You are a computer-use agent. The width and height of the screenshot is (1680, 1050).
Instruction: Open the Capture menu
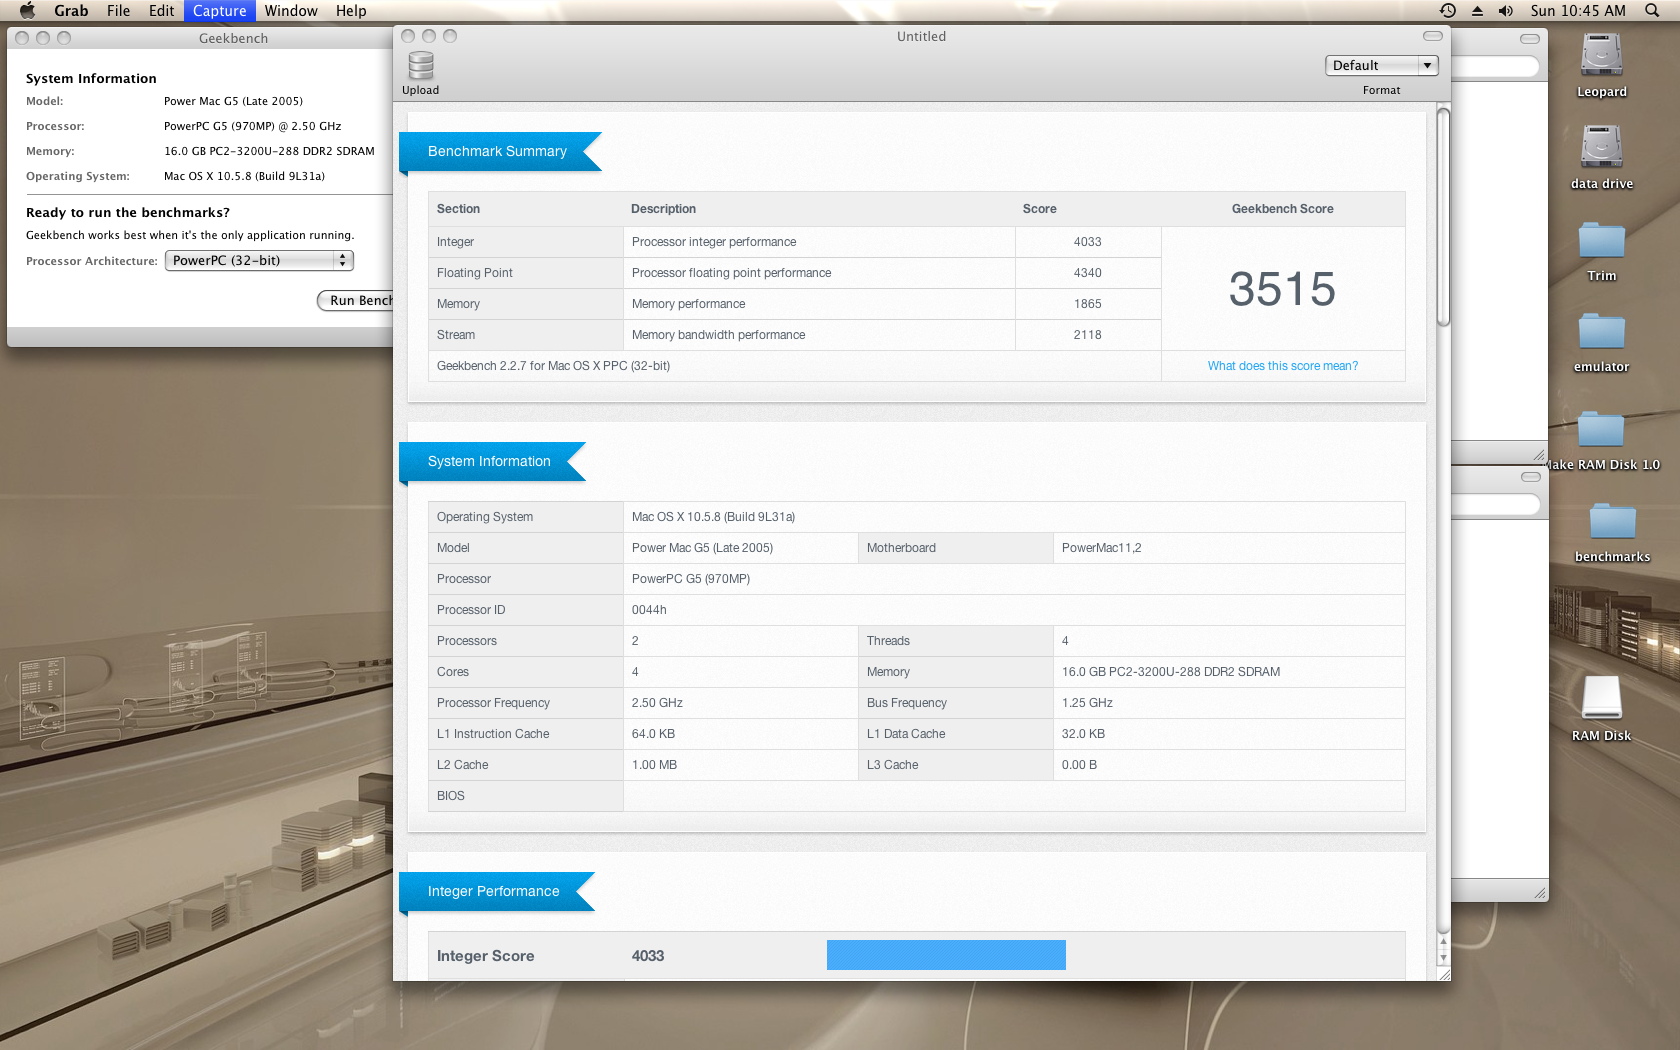pyautogui.click(x=219, y=10)
